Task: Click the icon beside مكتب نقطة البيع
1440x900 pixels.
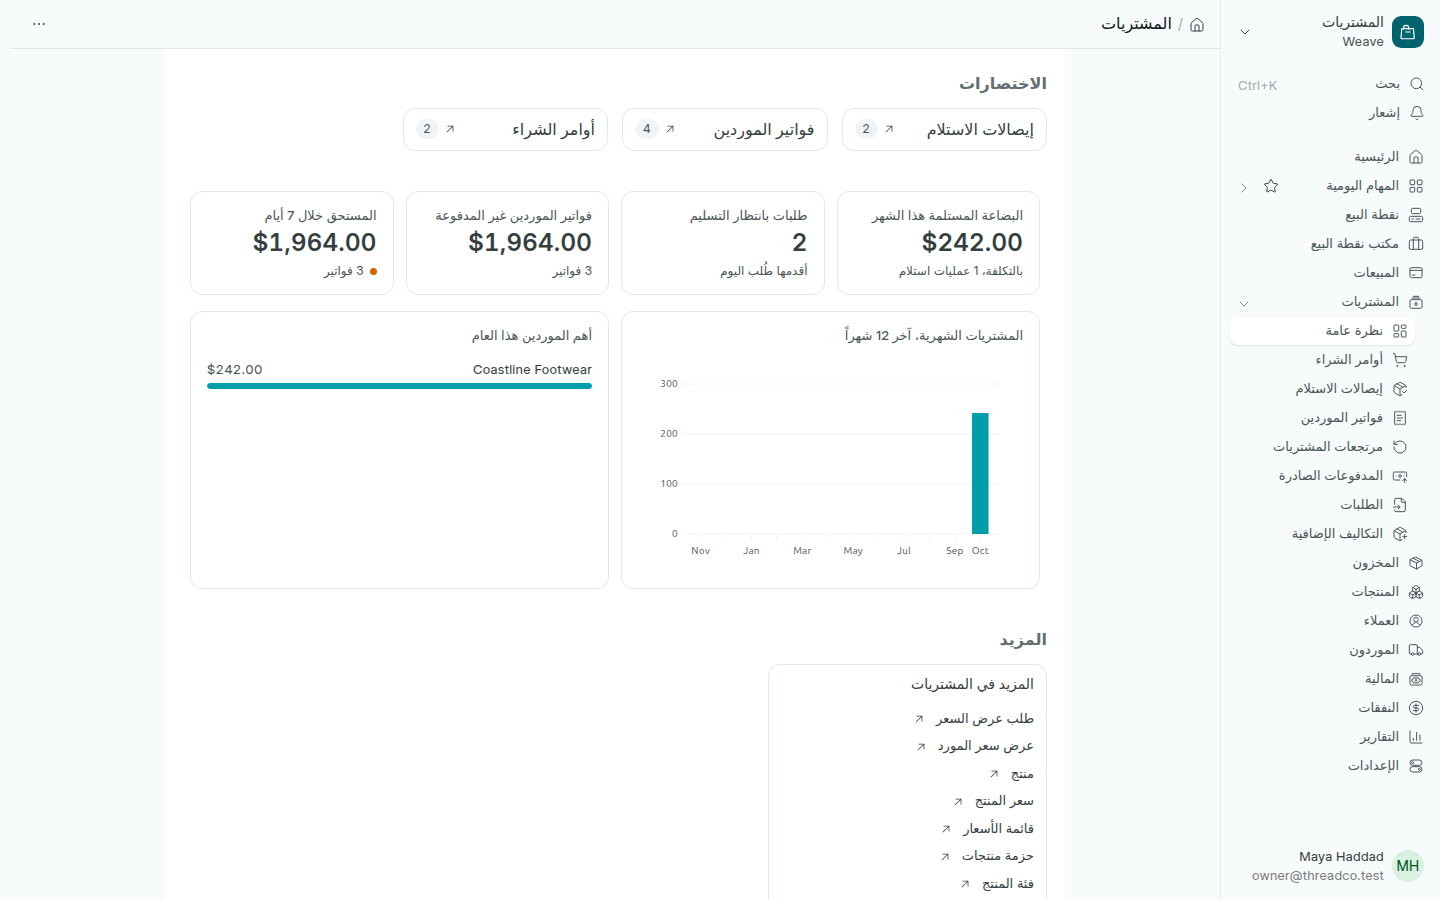Action: point(1416,244)
